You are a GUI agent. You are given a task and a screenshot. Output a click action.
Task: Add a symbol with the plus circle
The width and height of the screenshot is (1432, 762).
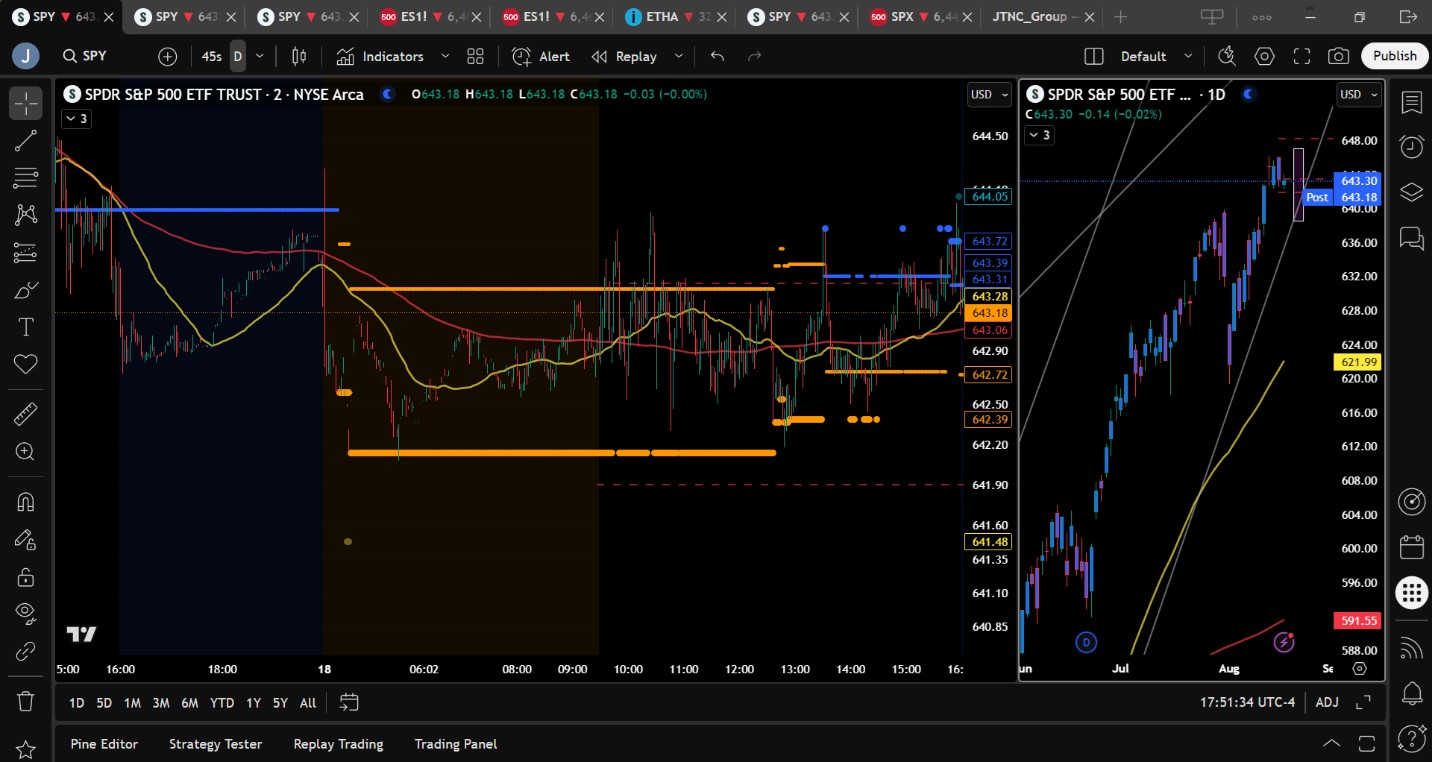click(x=167, y=56)
